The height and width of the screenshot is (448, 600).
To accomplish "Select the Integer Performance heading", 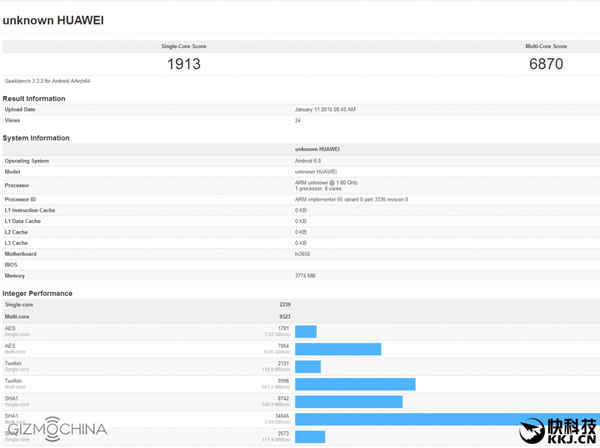I will [37, 293].
